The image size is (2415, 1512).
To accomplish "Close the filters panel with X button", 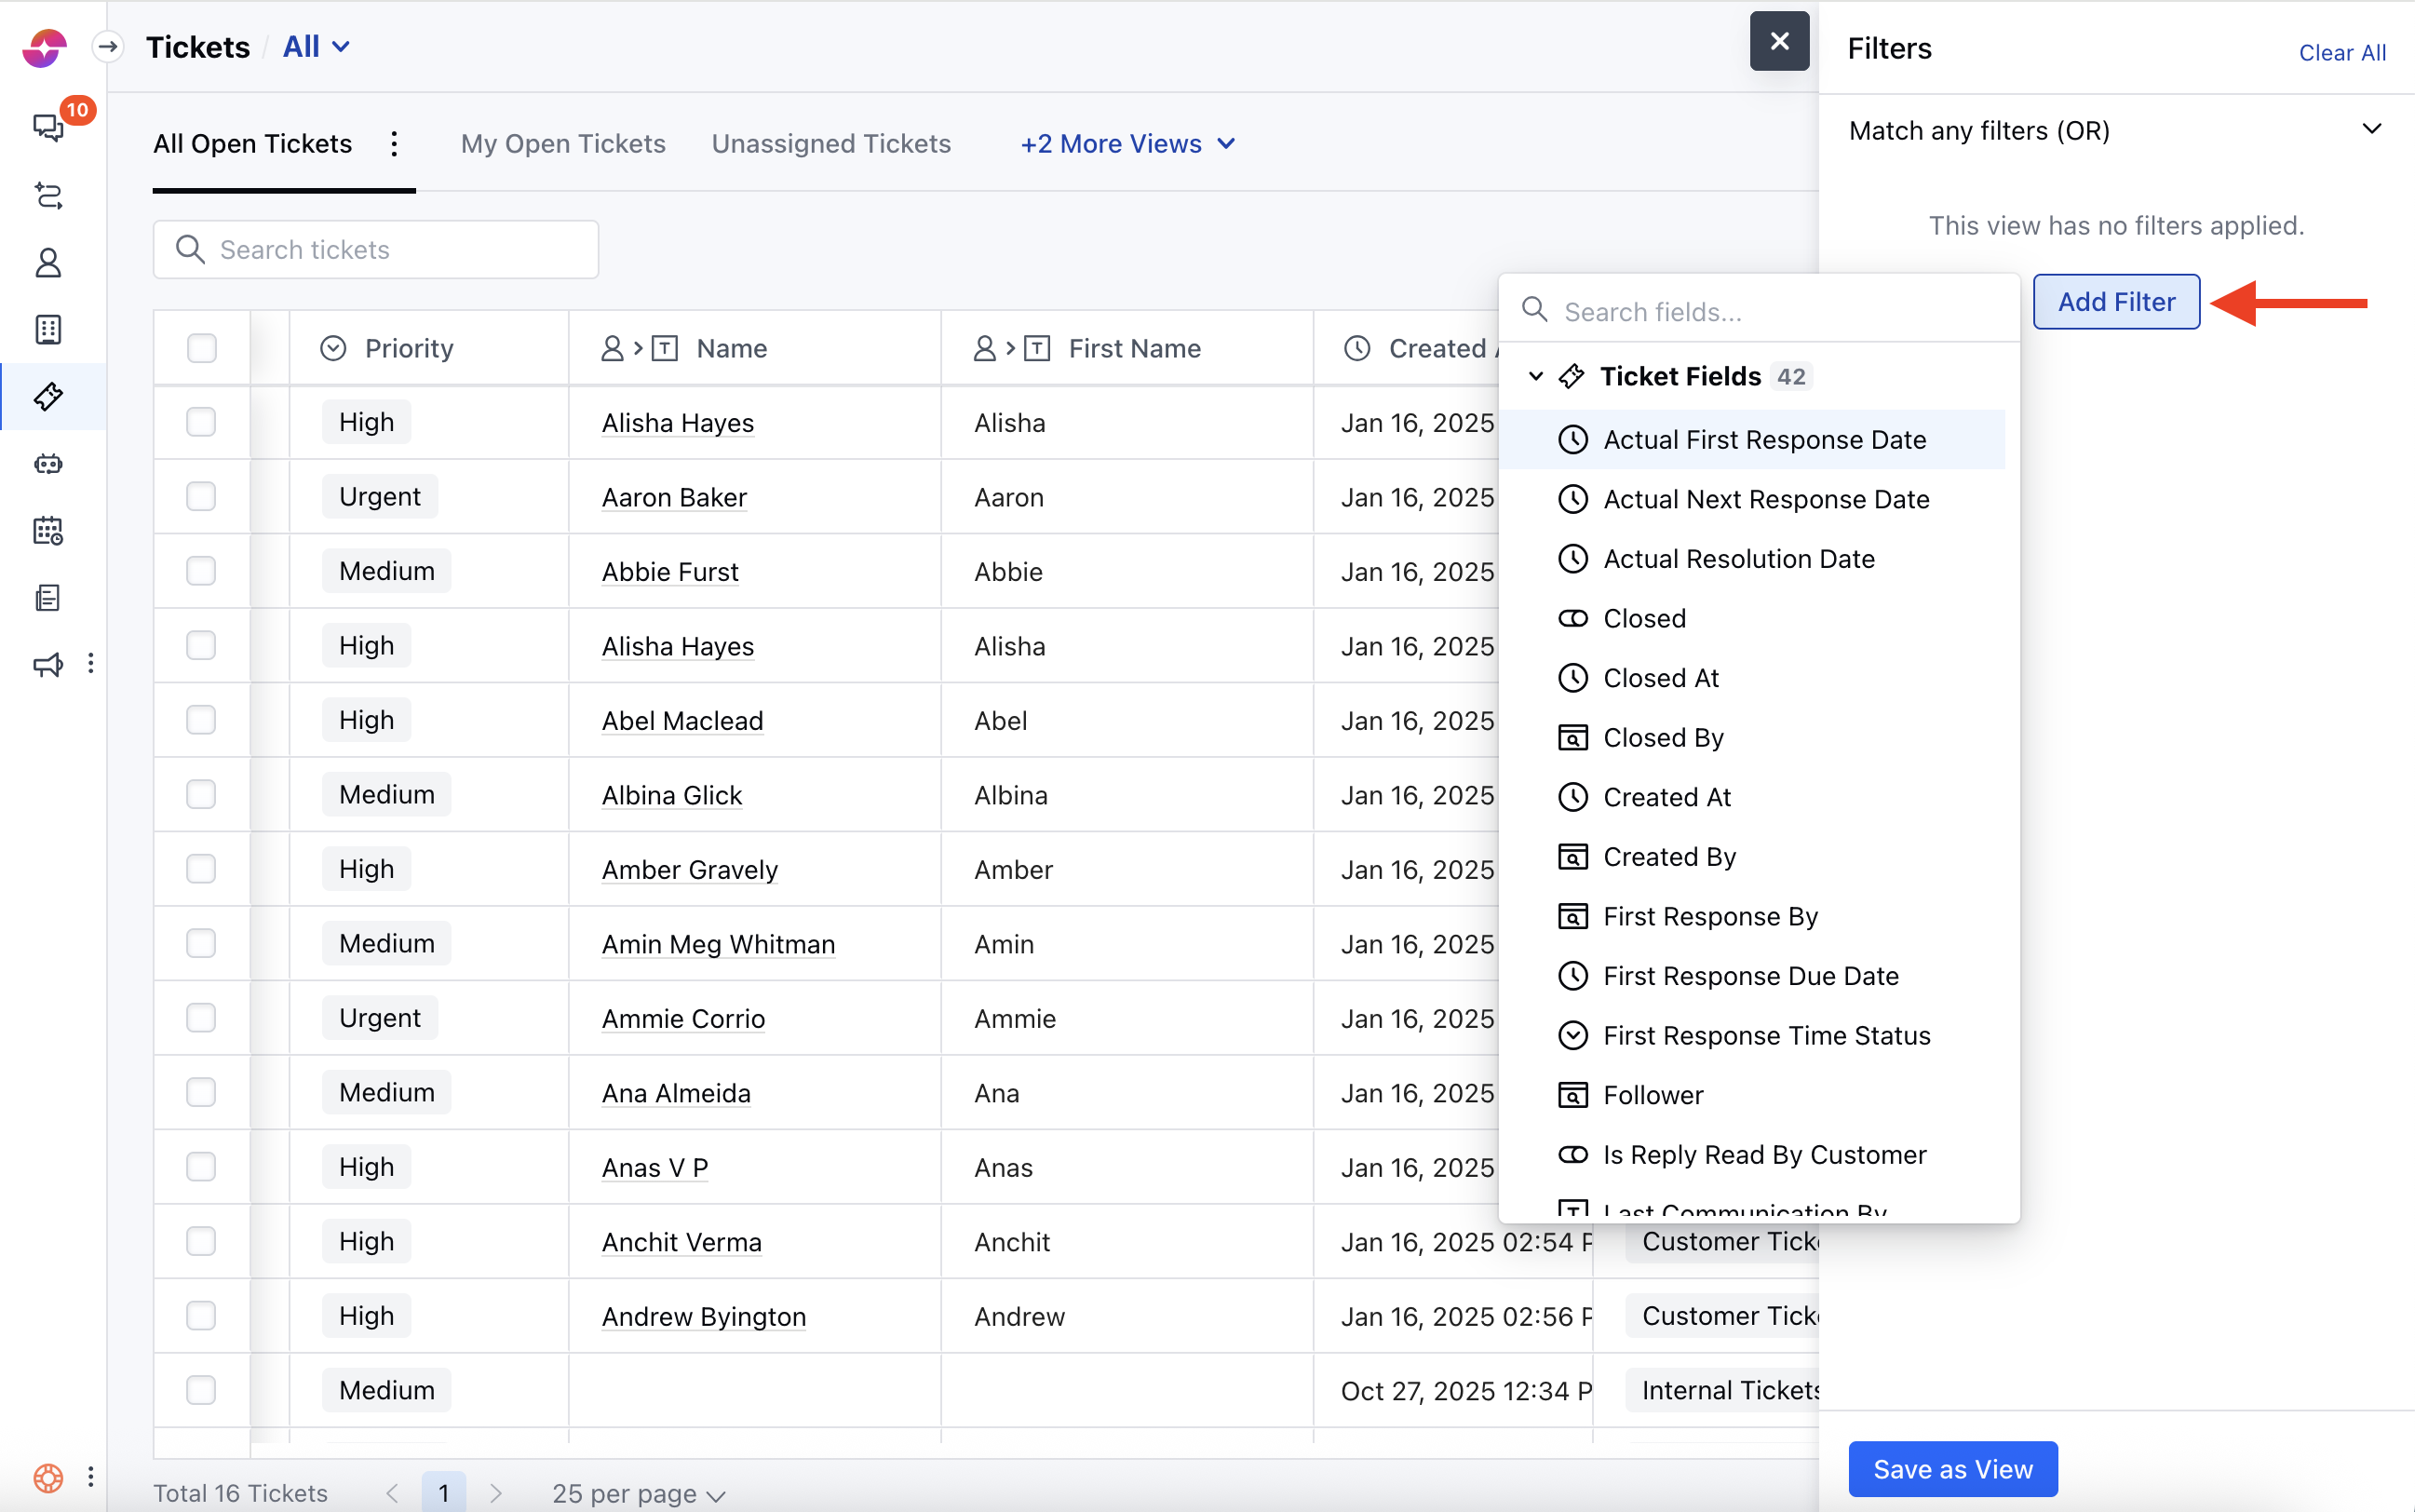I will click(x=1779, y=41).
